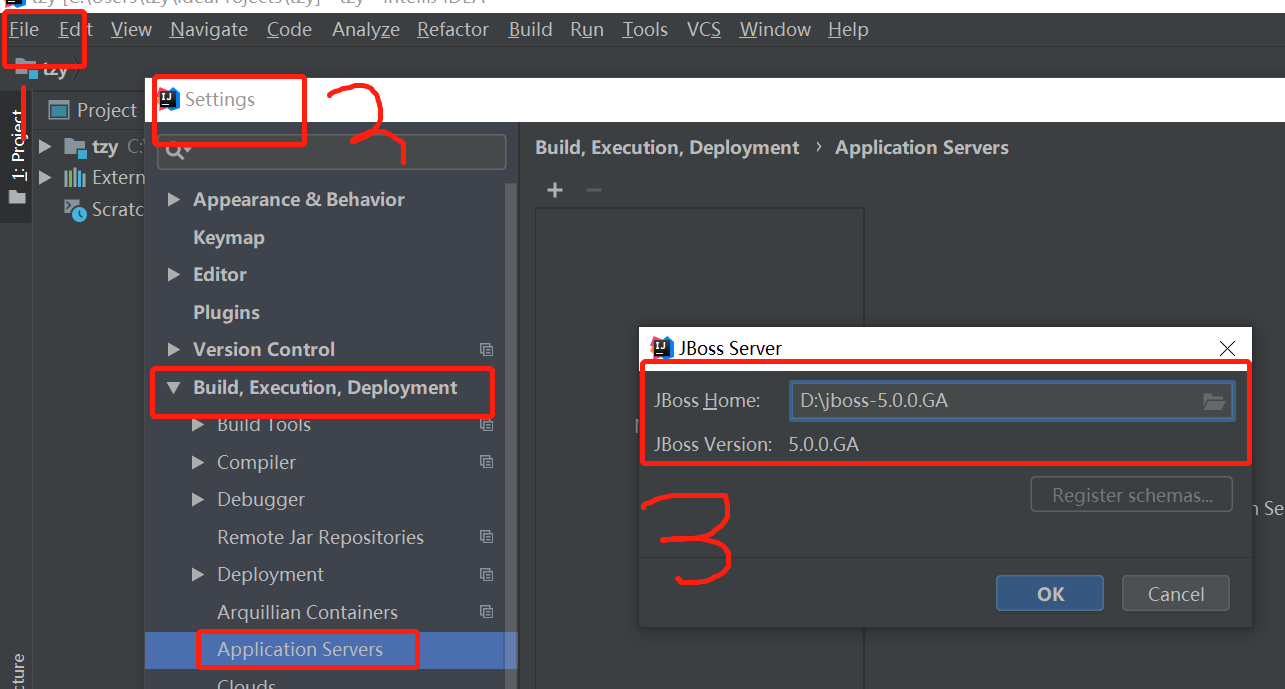The width and height of the screenshot is (1285, 689).
Task: Select Keymap settings
Action: point(229,237)
